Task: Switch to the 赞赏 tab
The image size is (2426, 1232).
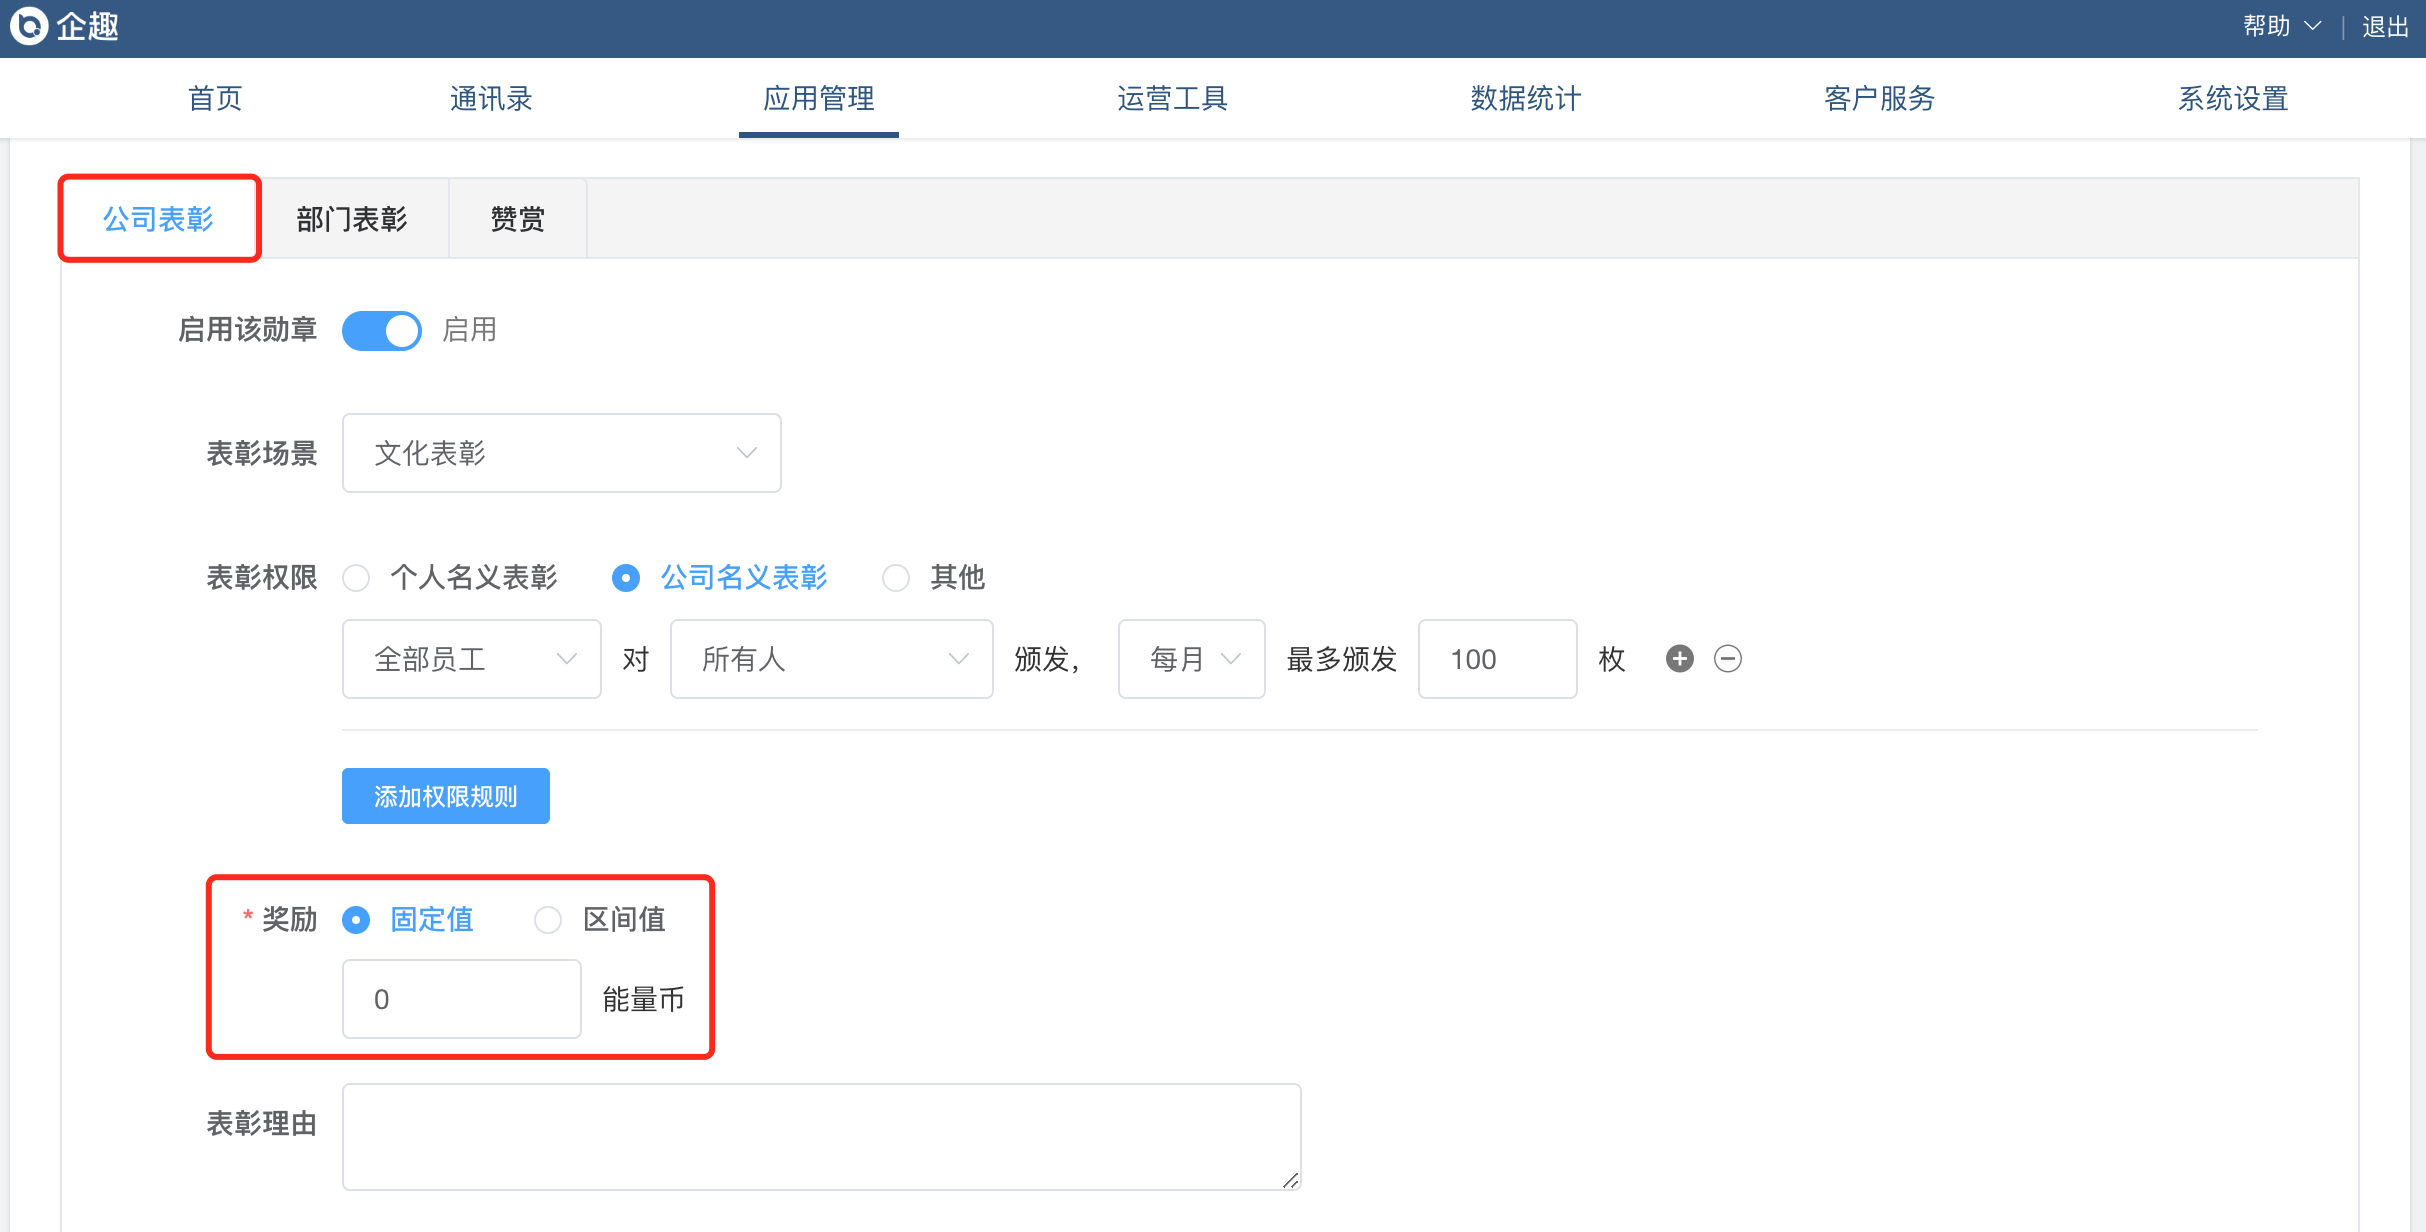Action: [518, 219]
